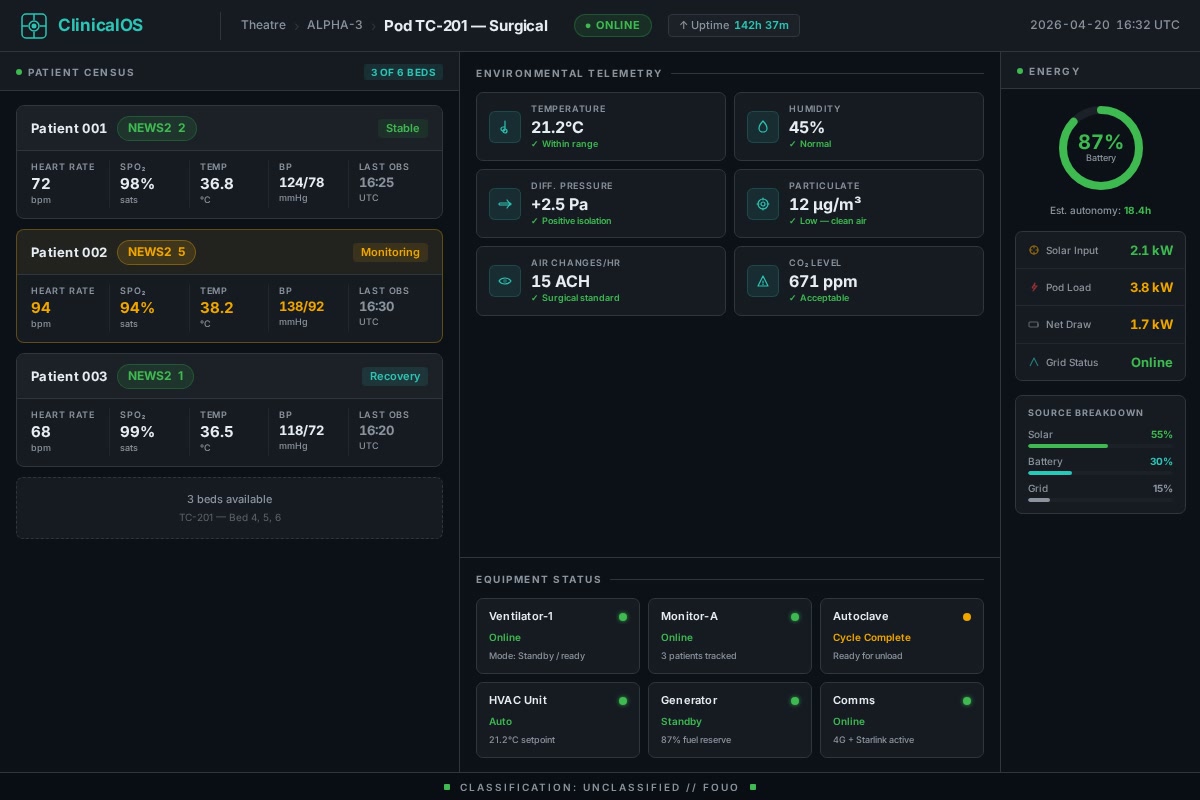Click Patient 001 NEWS2 score badge

coord(157,128)
